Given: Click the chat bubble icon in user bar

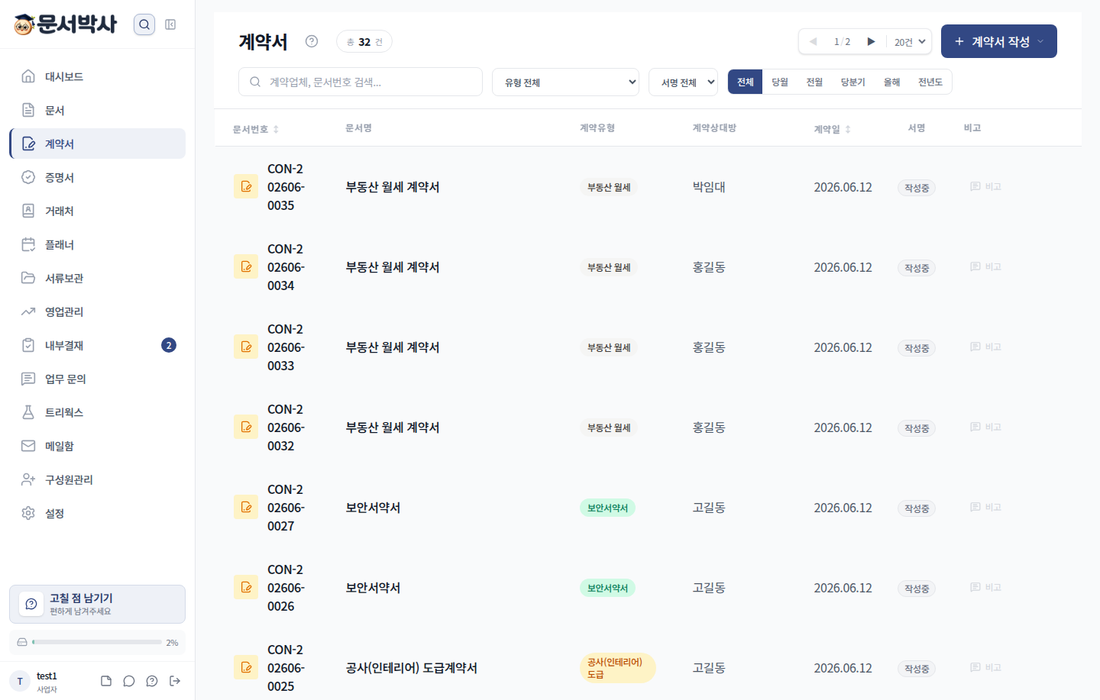Looking at the screenshot, I should click(129, 681).
